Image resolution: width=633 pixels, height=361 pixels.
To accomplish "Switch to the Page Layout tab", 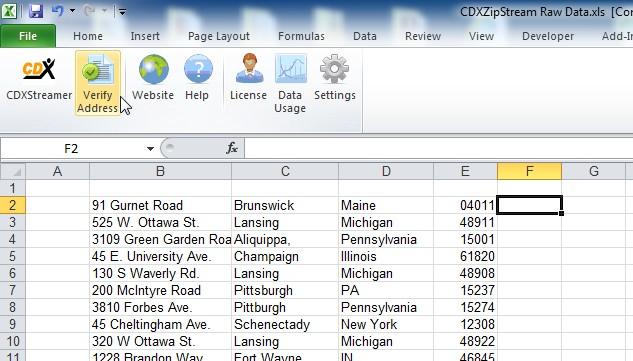I will [219, 36].
